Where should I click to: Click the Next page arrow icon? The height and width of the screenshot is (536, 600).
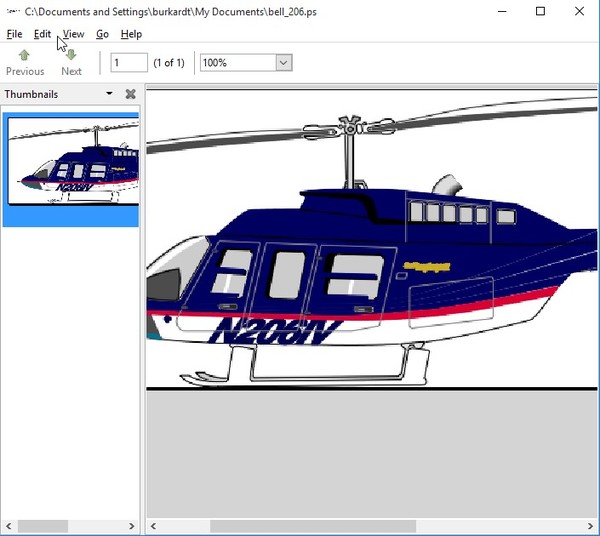71,55
